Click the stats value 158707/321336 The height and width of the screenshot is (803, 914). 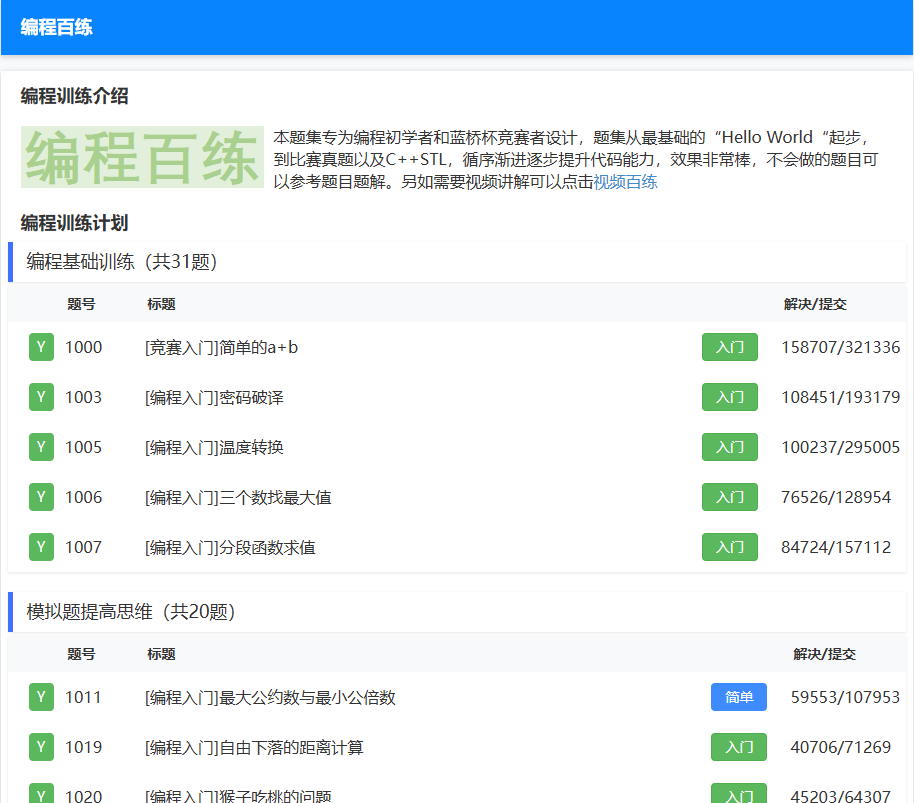click(841, 348)
